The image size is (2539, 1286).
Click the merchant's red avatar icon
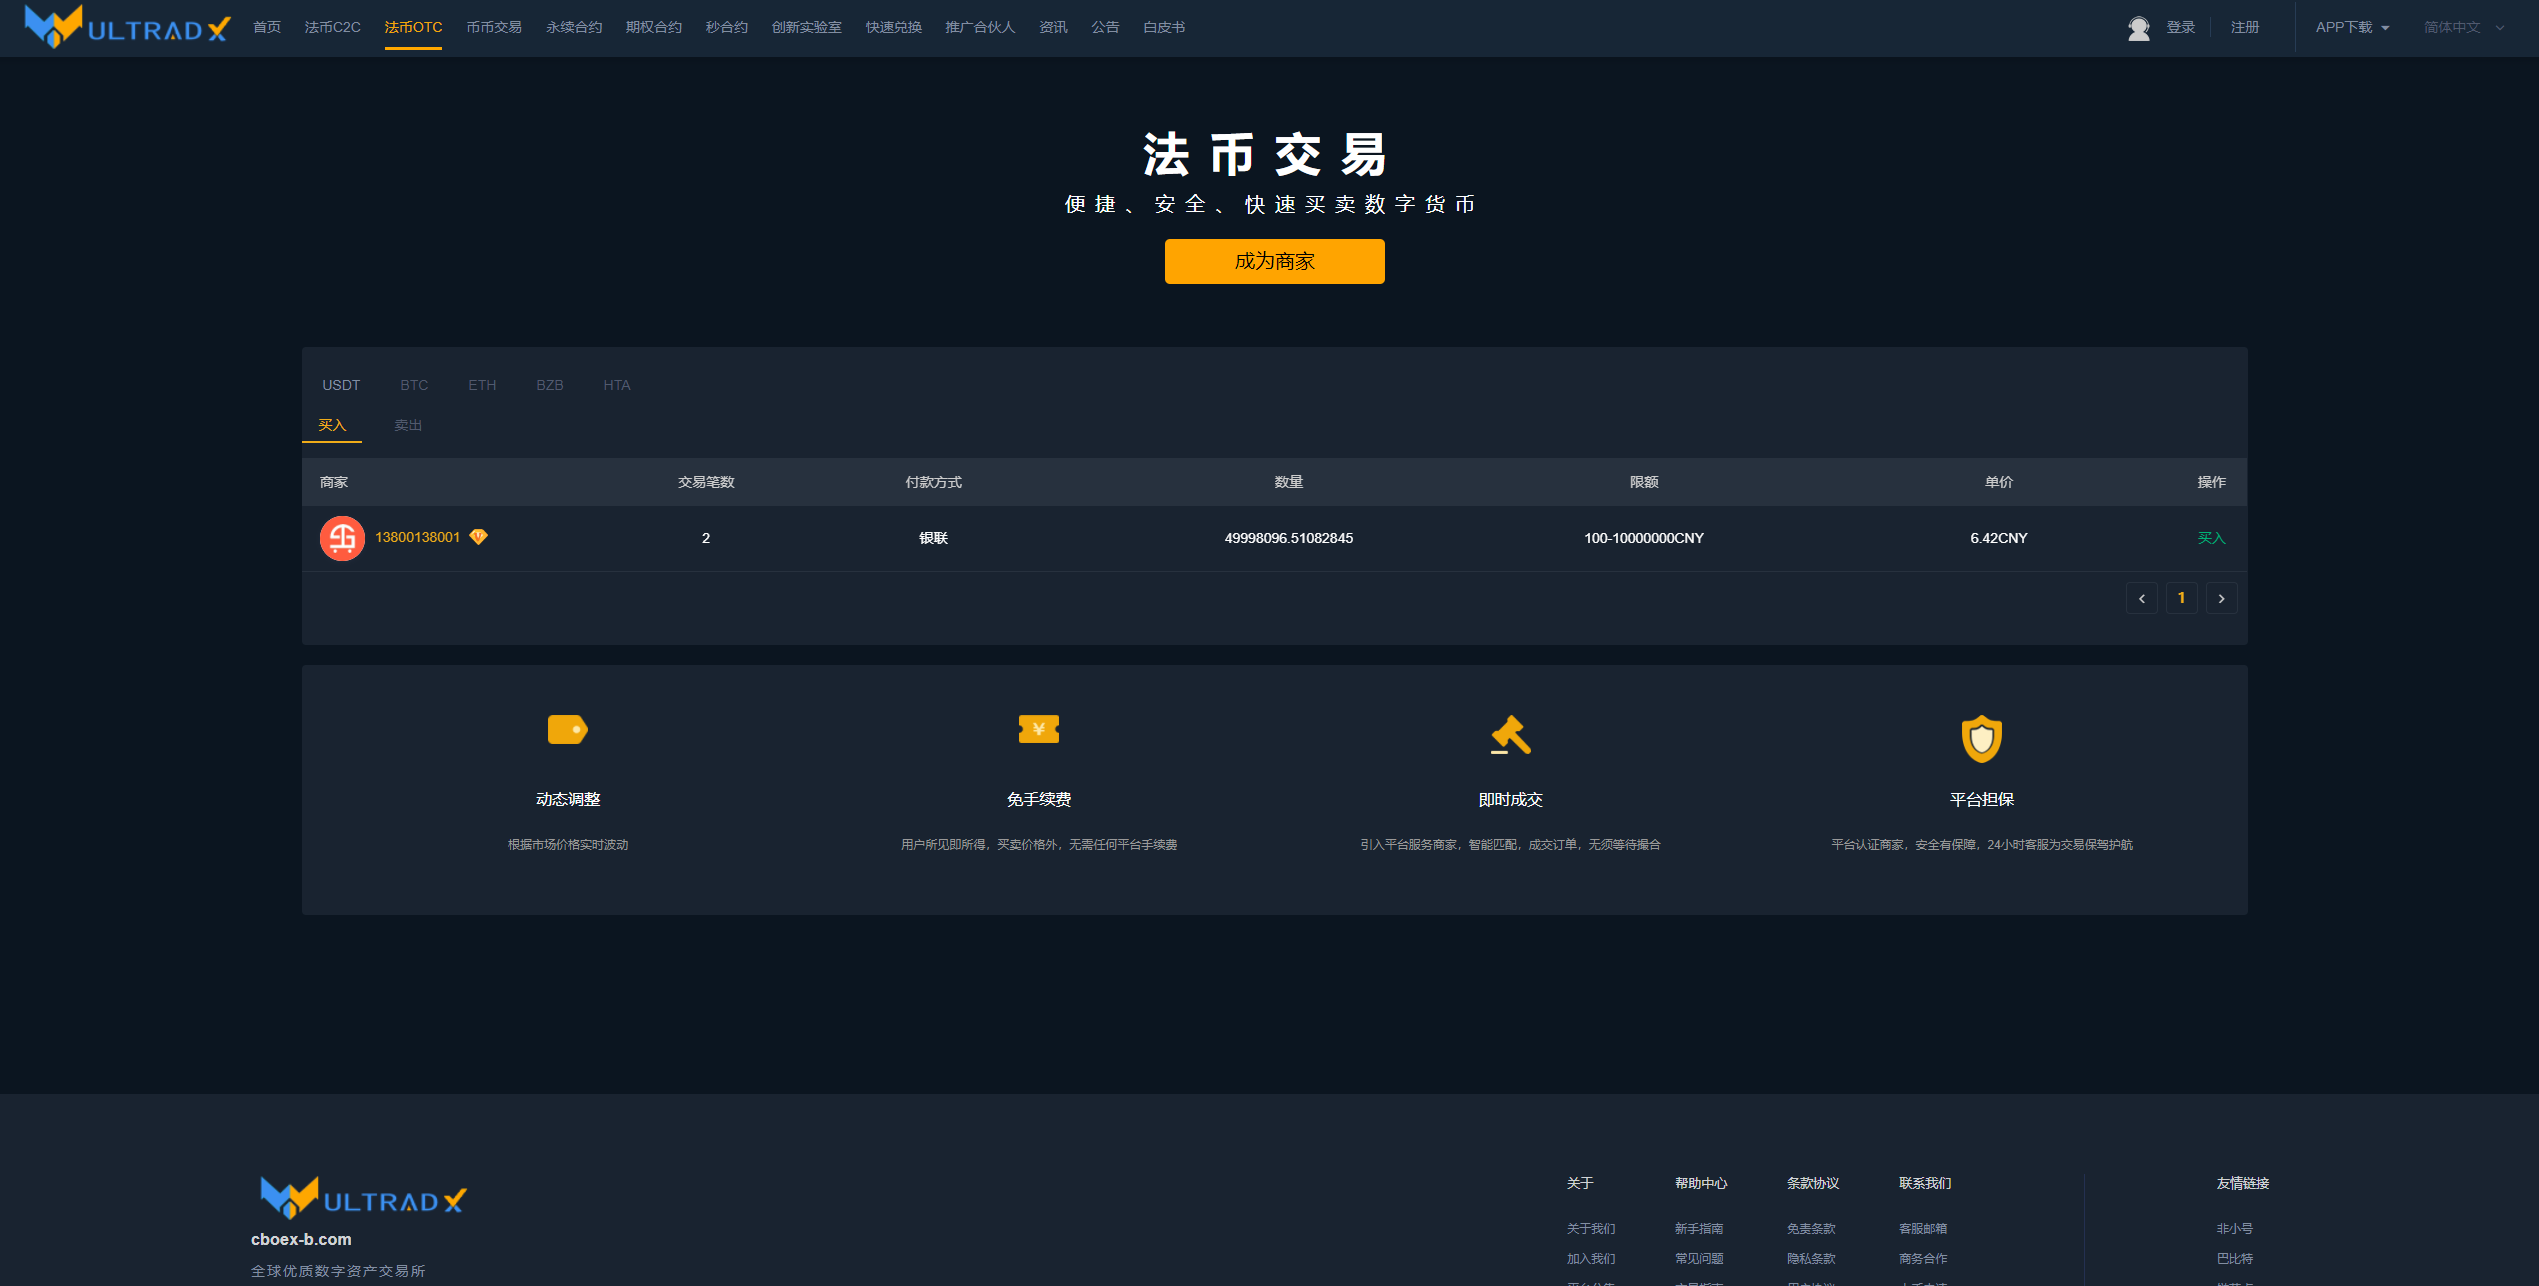tap(342, 538)
